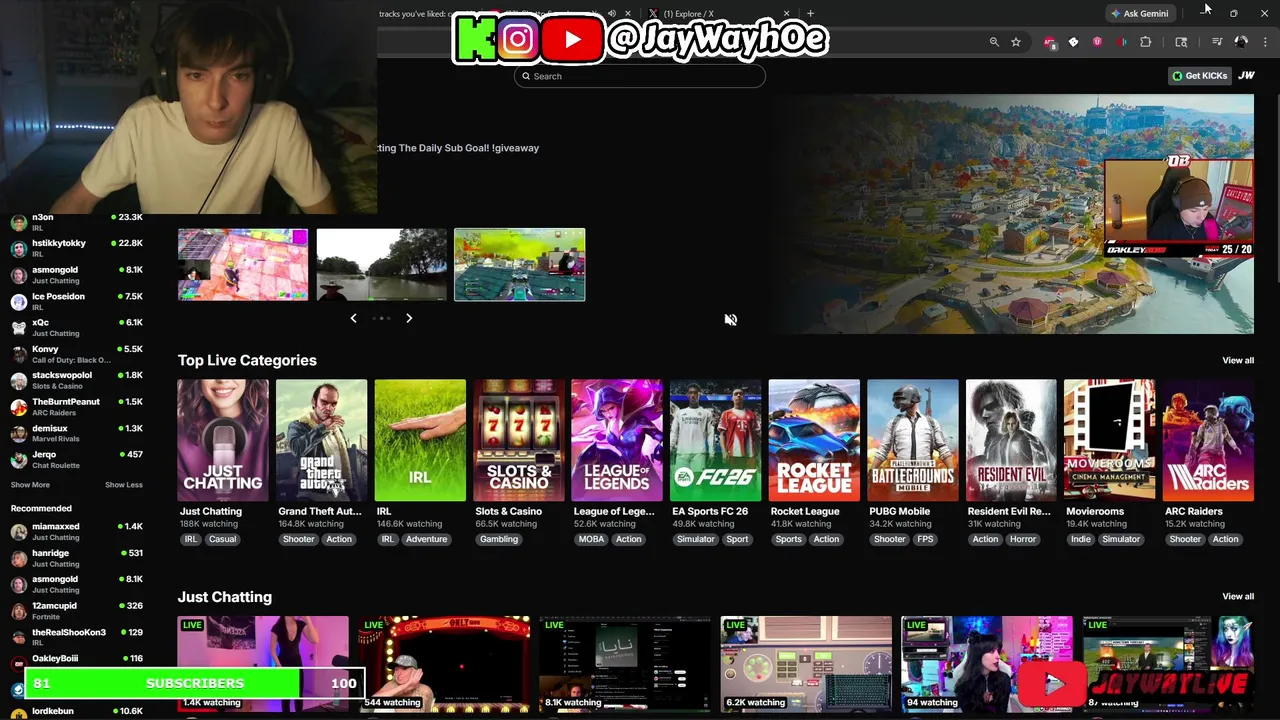This screenshot has width=1280, height=720.
Task: Expand followed list with Show More
Action: [30, 485]
